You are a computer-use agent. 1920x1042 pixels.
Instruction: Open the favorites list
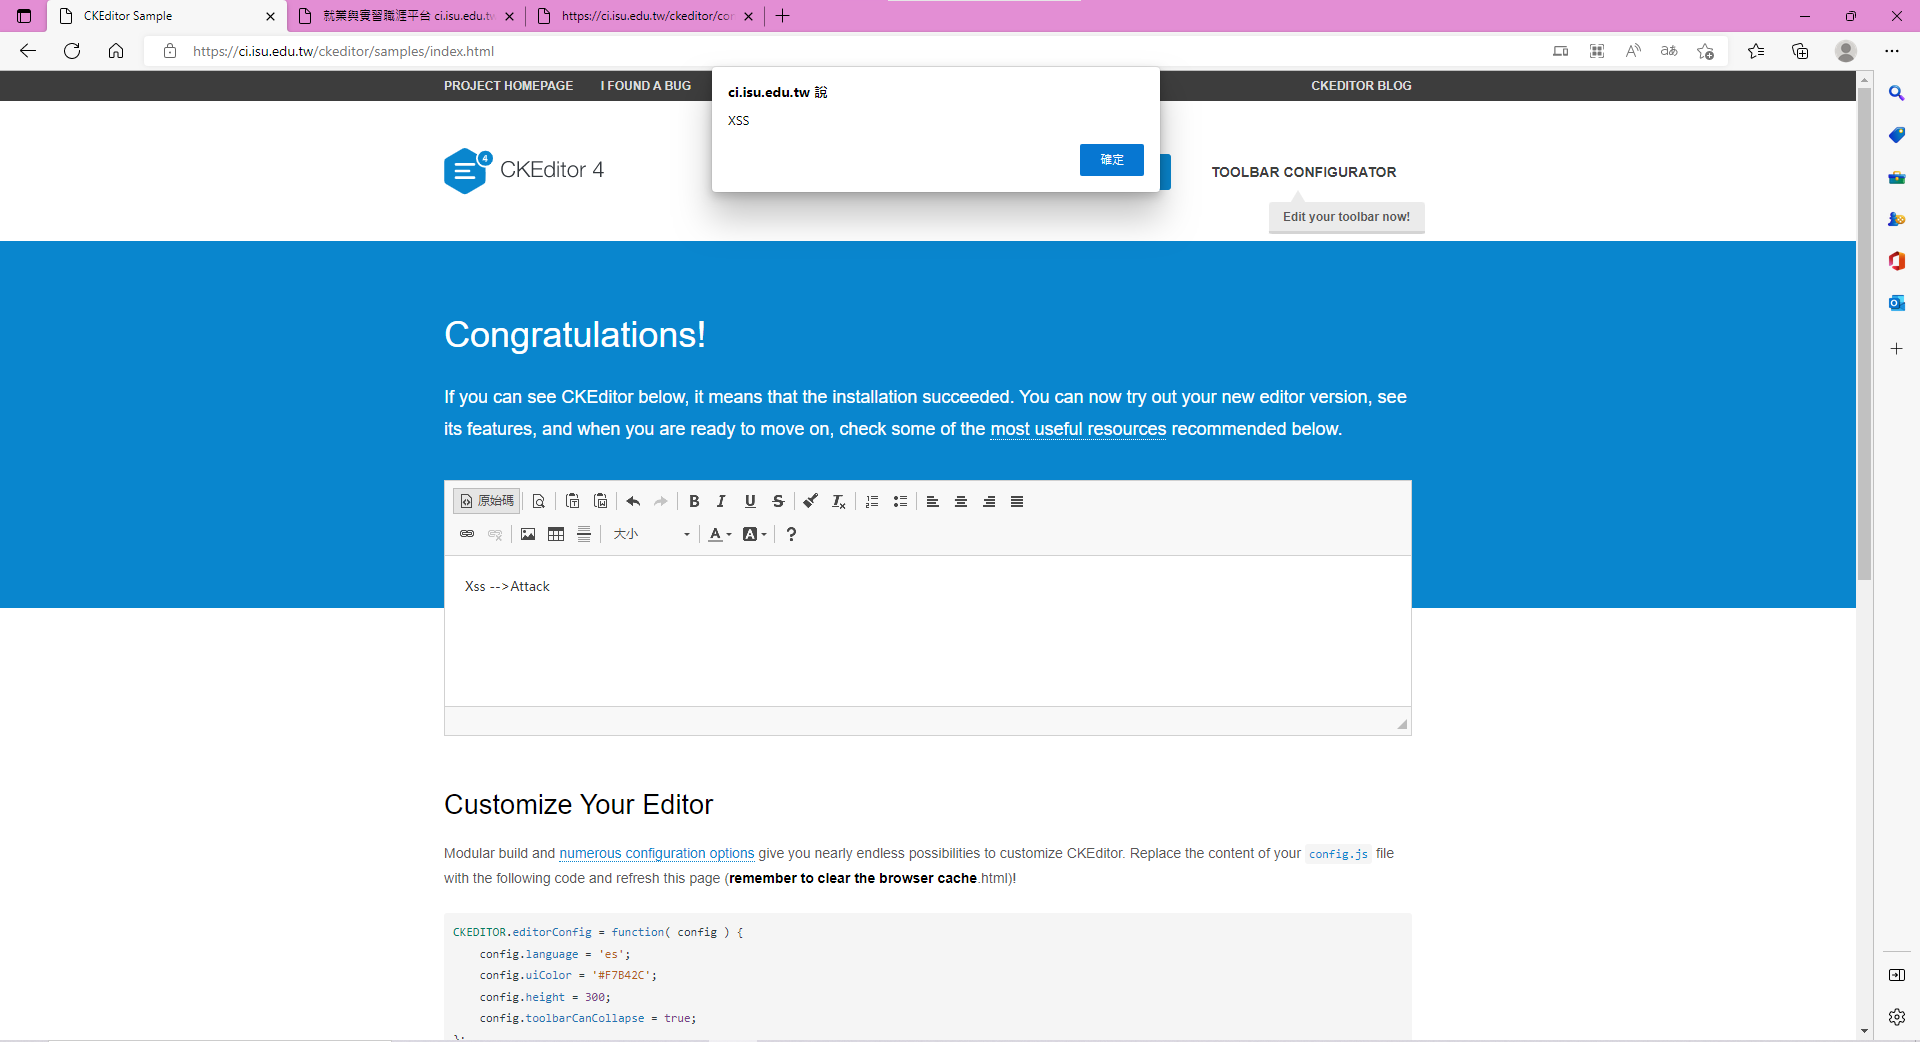pyautogui.click(x=1756, y=51)
